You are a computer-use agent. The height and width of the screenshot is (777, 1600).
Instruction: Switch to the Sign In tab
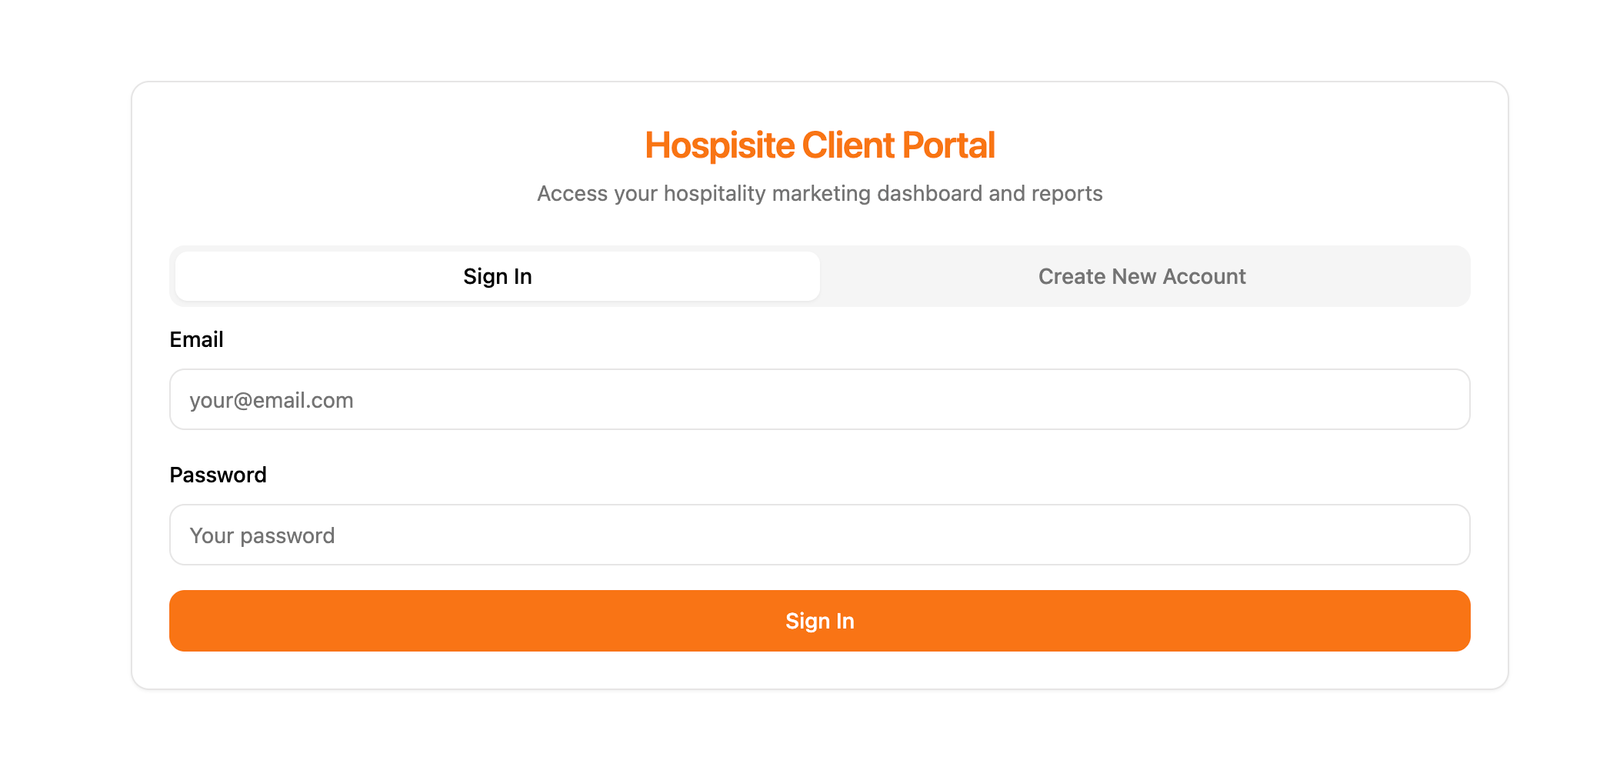497,276
